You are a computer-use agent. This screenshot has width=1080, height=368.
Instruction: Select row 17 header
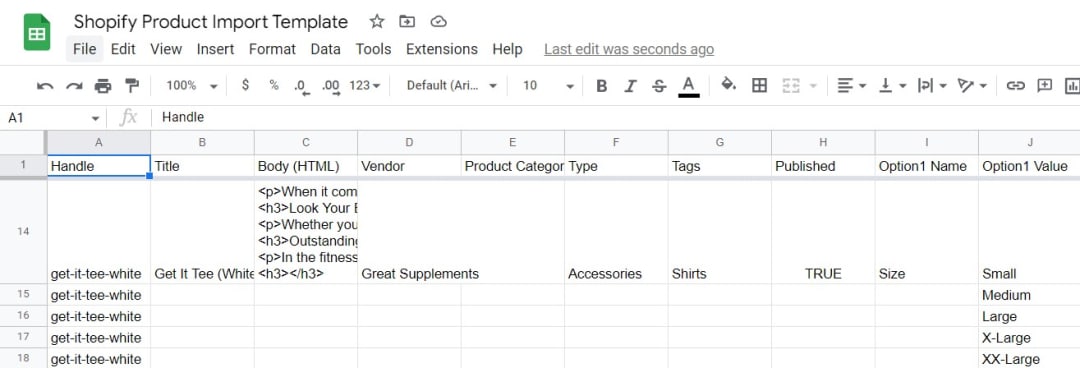(x=23, y=338)
